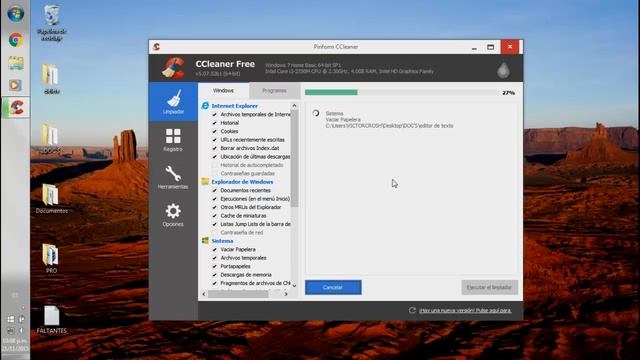The height and width of the screenshot is (360, 640).
Task: Open the Herramientas (Tools) section
Action: (173, 178)
